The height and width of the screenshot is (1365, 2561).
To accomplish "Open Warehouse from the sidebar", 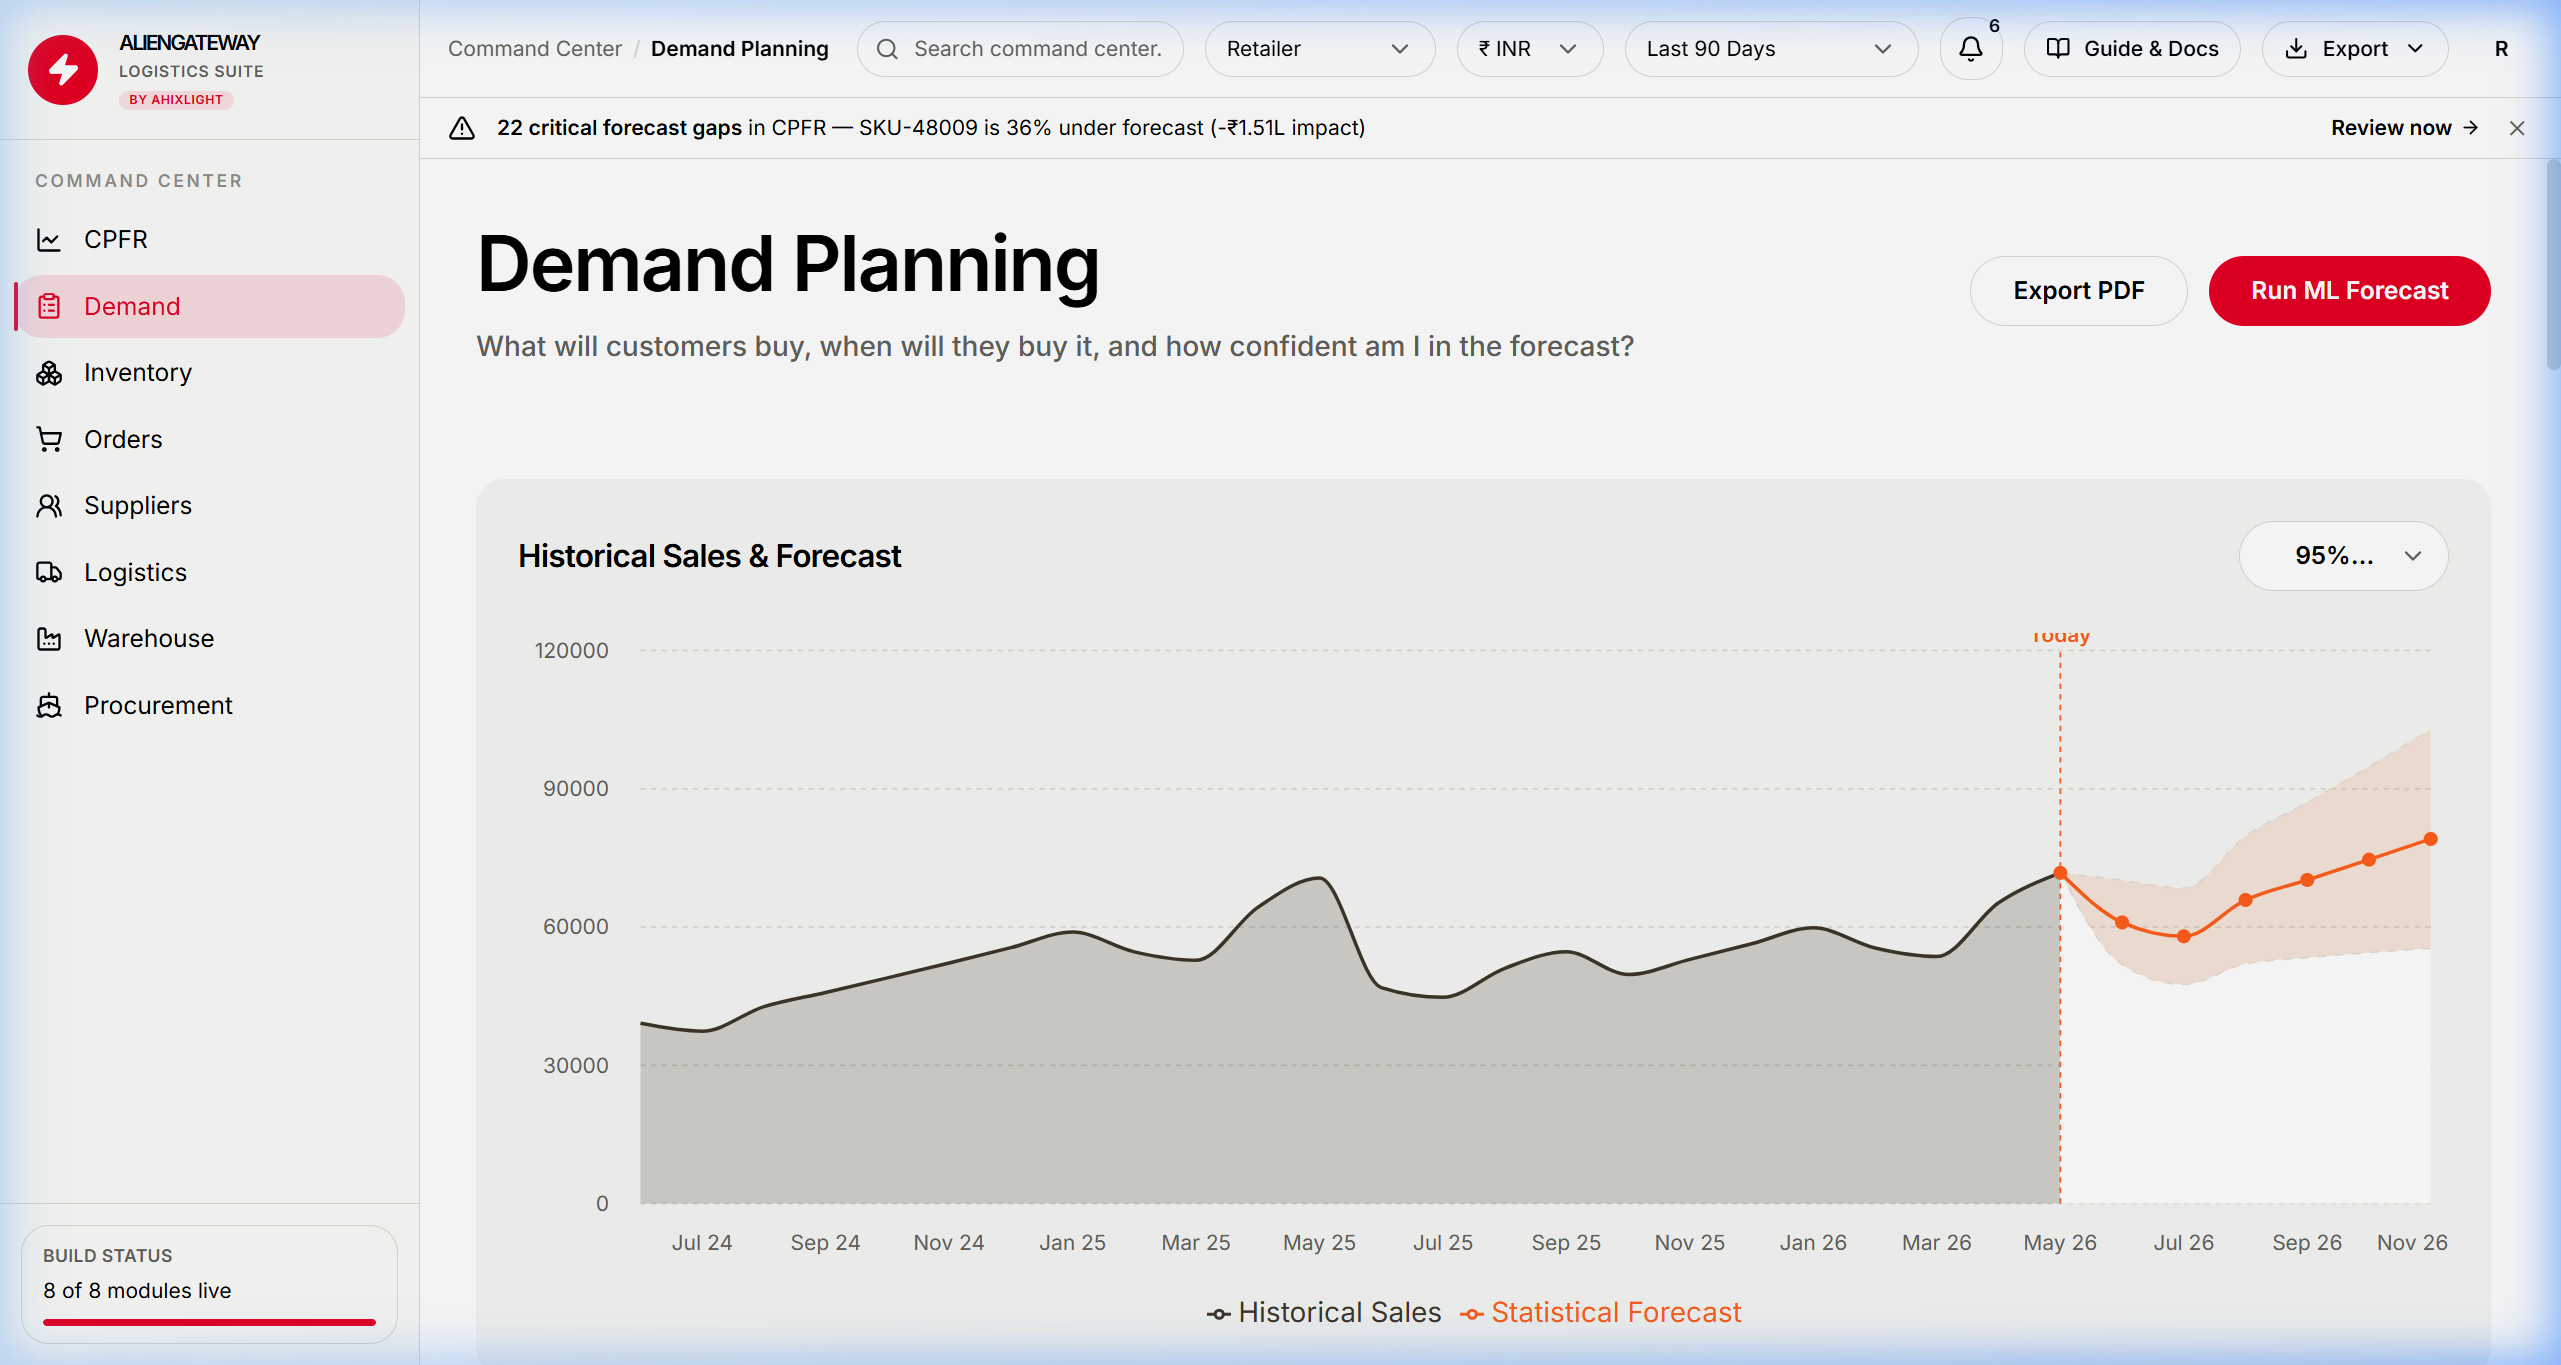I will pos(210,639).
